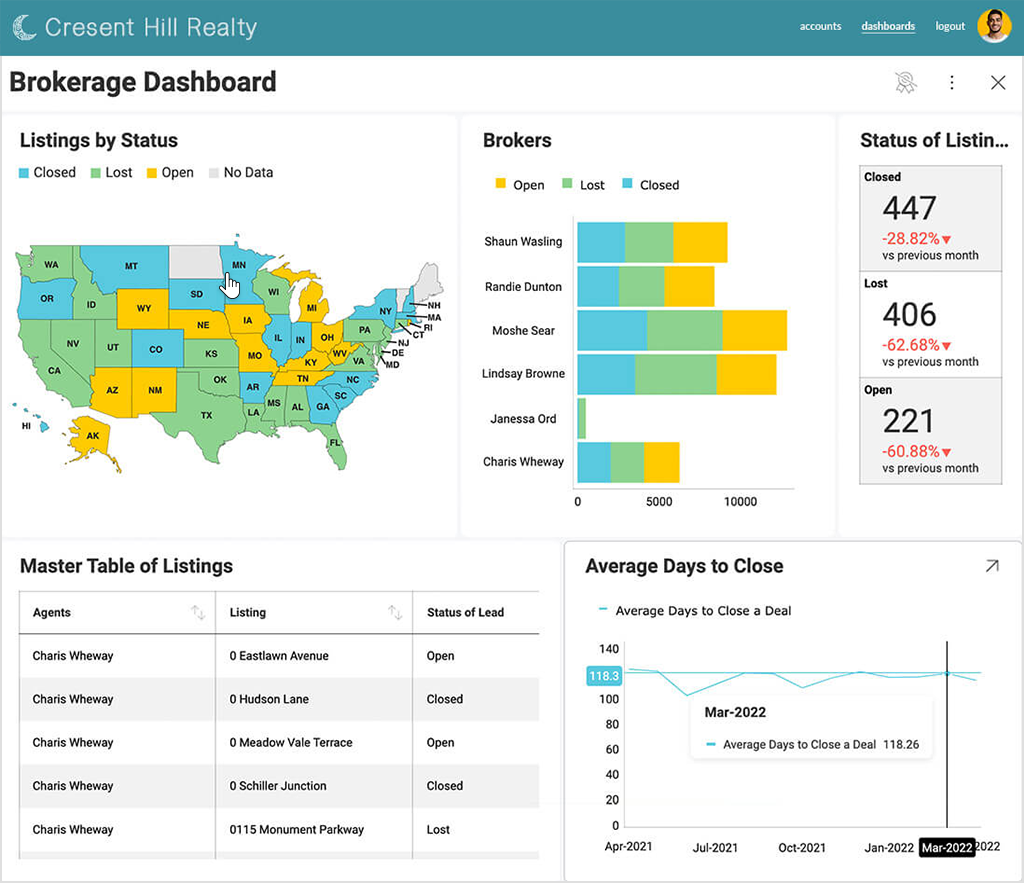Open the three-dot more options menu
This screenshot has width=1024, height=883.
click(952, 82)
